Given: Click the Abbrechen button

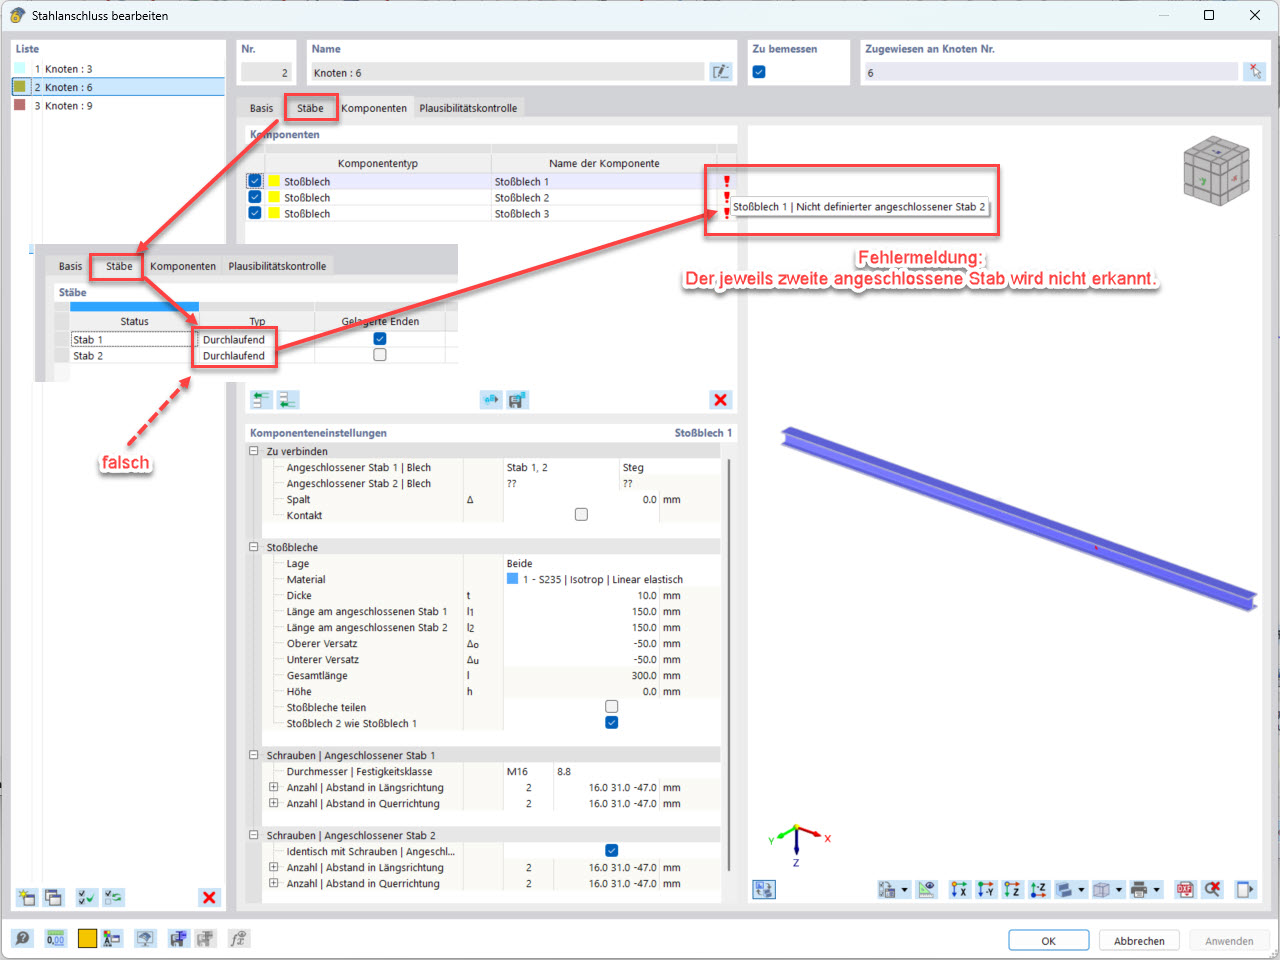Looking at the screenshot, I should [1139, 940].
